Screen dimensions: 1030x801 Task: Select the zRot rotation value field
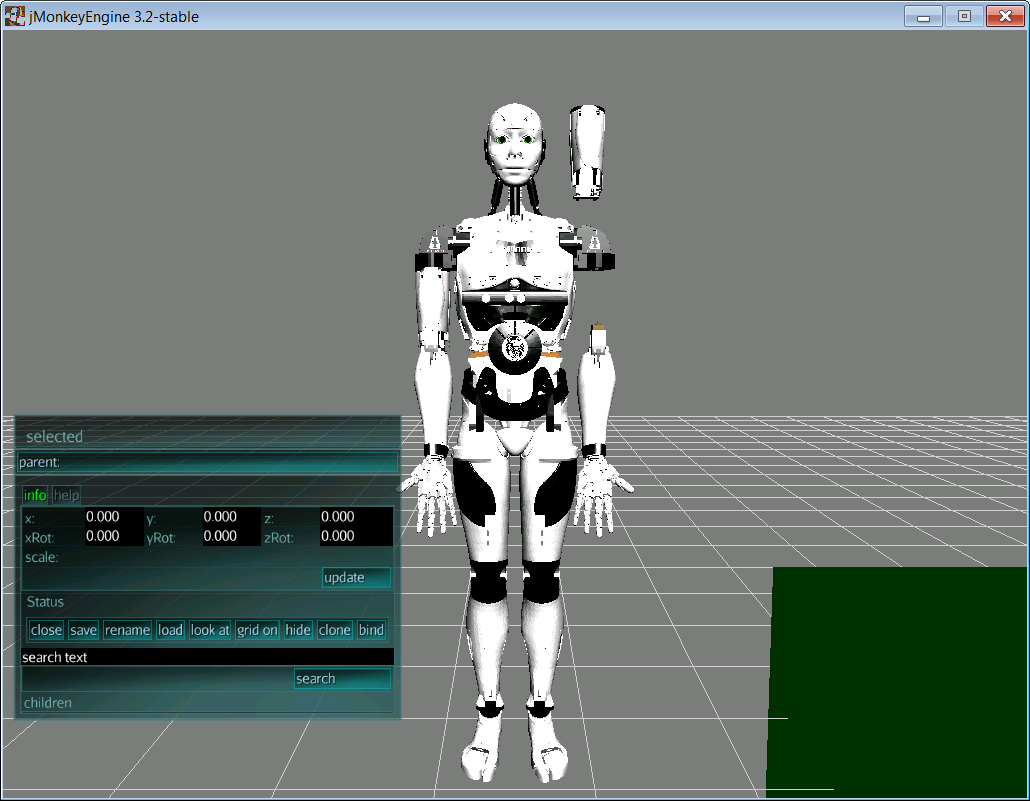[x=355, y=536]
